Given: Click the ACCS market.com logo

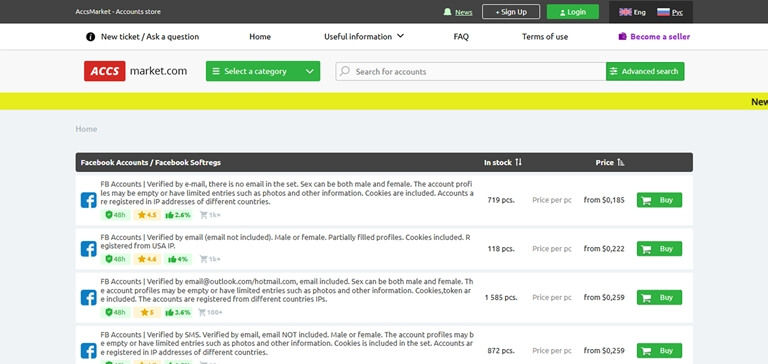Looking at the screenshot, I should (135, 71).
